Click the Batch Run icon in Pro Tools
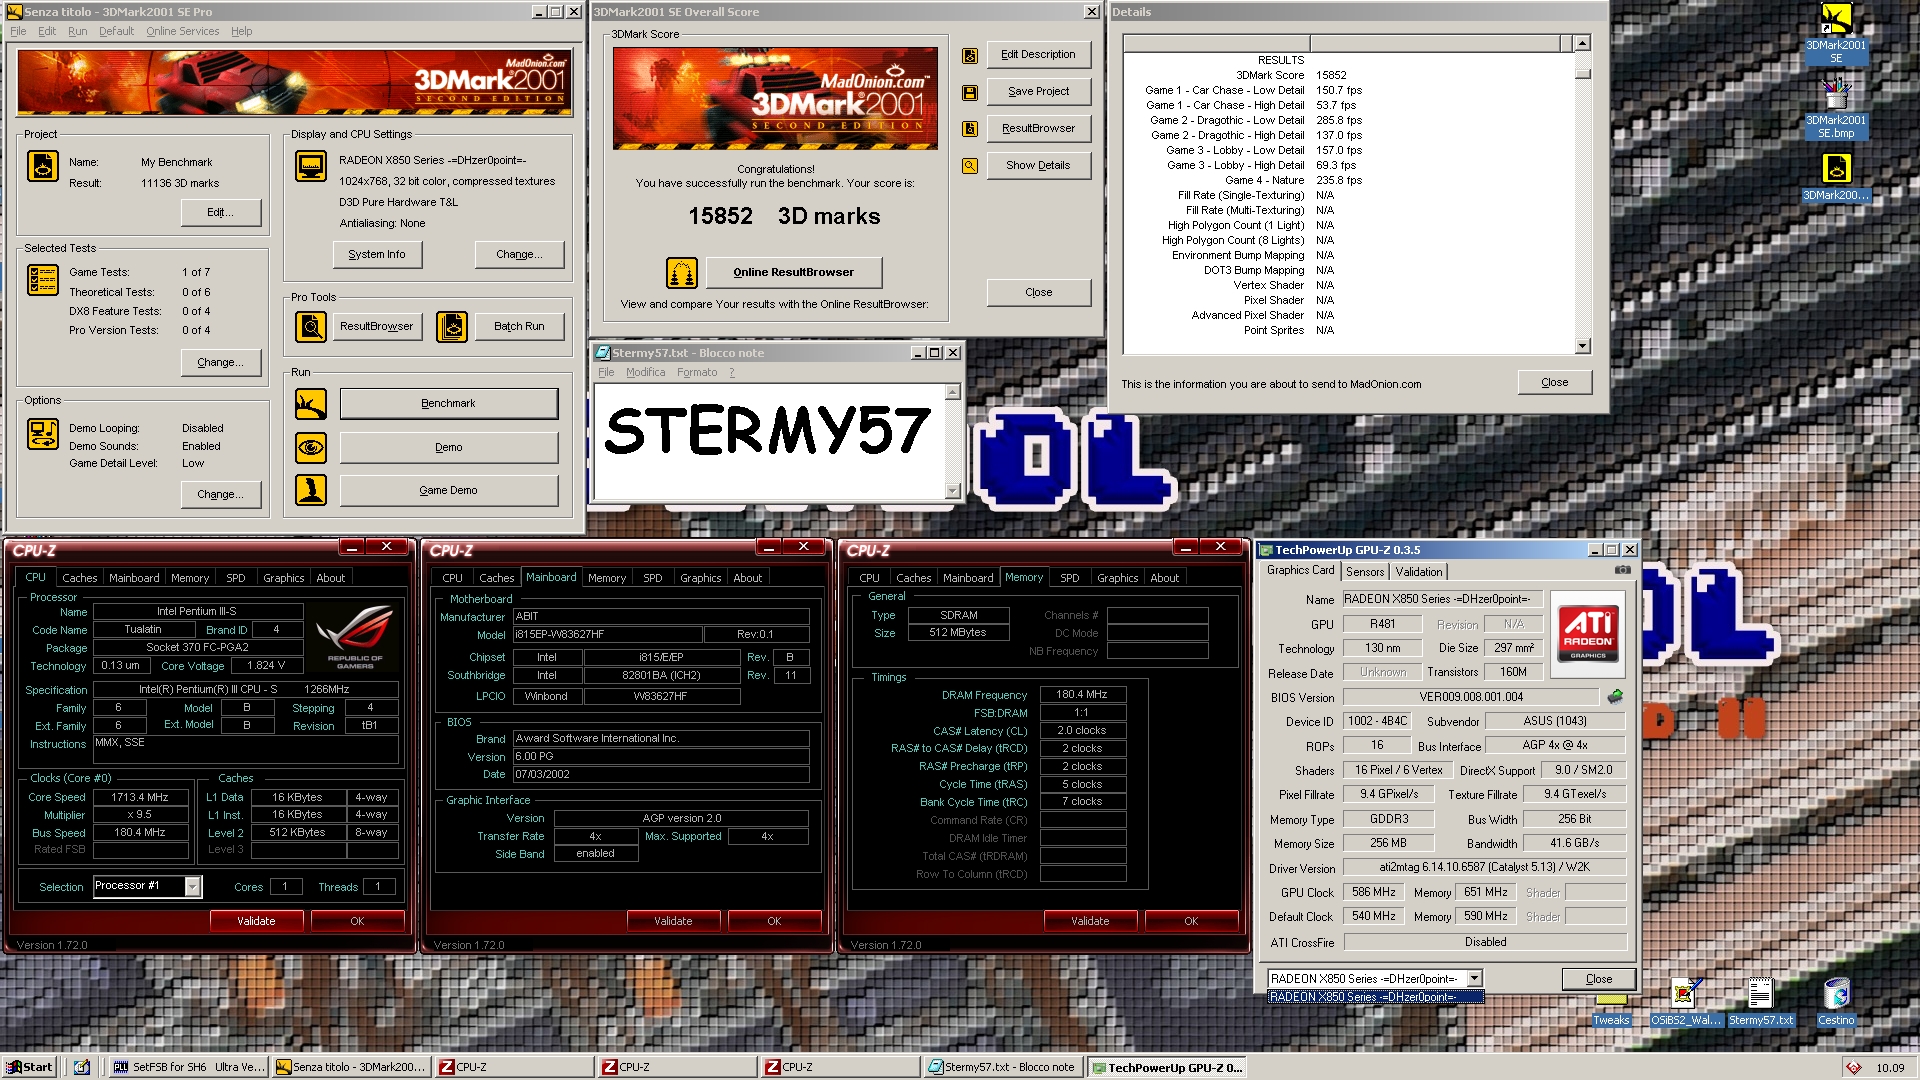This screenshot has height=1080, width=1920. click(x=452, y=327)
